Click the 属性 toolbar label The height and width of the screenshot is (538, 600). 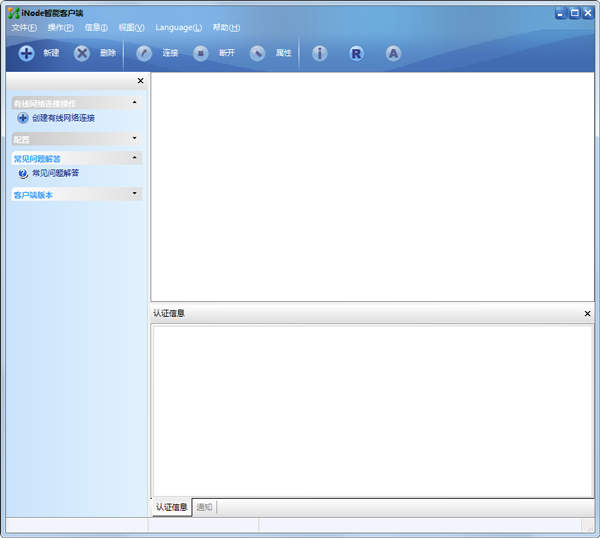[284, 53]
